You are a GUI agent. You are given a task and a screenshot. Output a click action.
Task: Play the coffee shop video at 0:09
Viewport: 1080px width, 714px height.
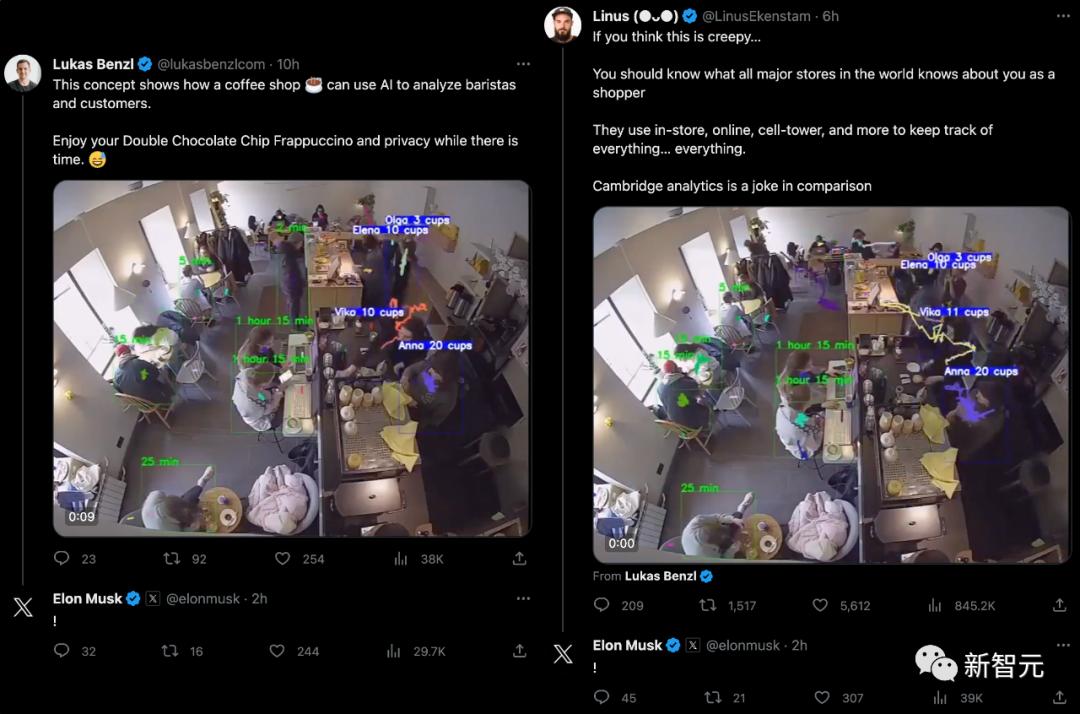coord(292,358)
